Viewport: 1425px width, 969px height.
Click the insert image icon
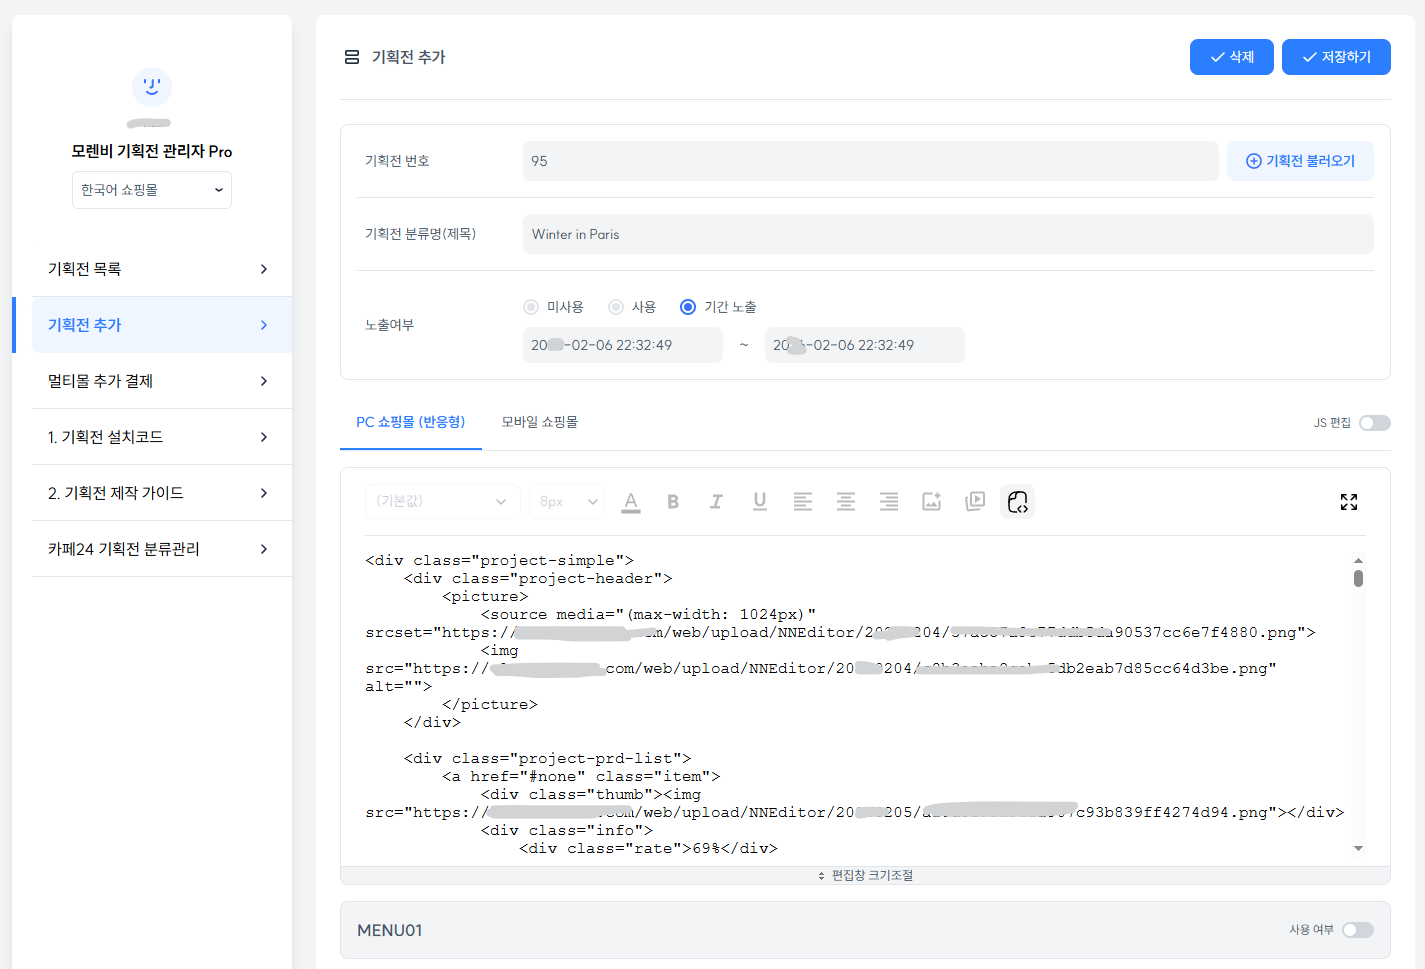[931, 502]
